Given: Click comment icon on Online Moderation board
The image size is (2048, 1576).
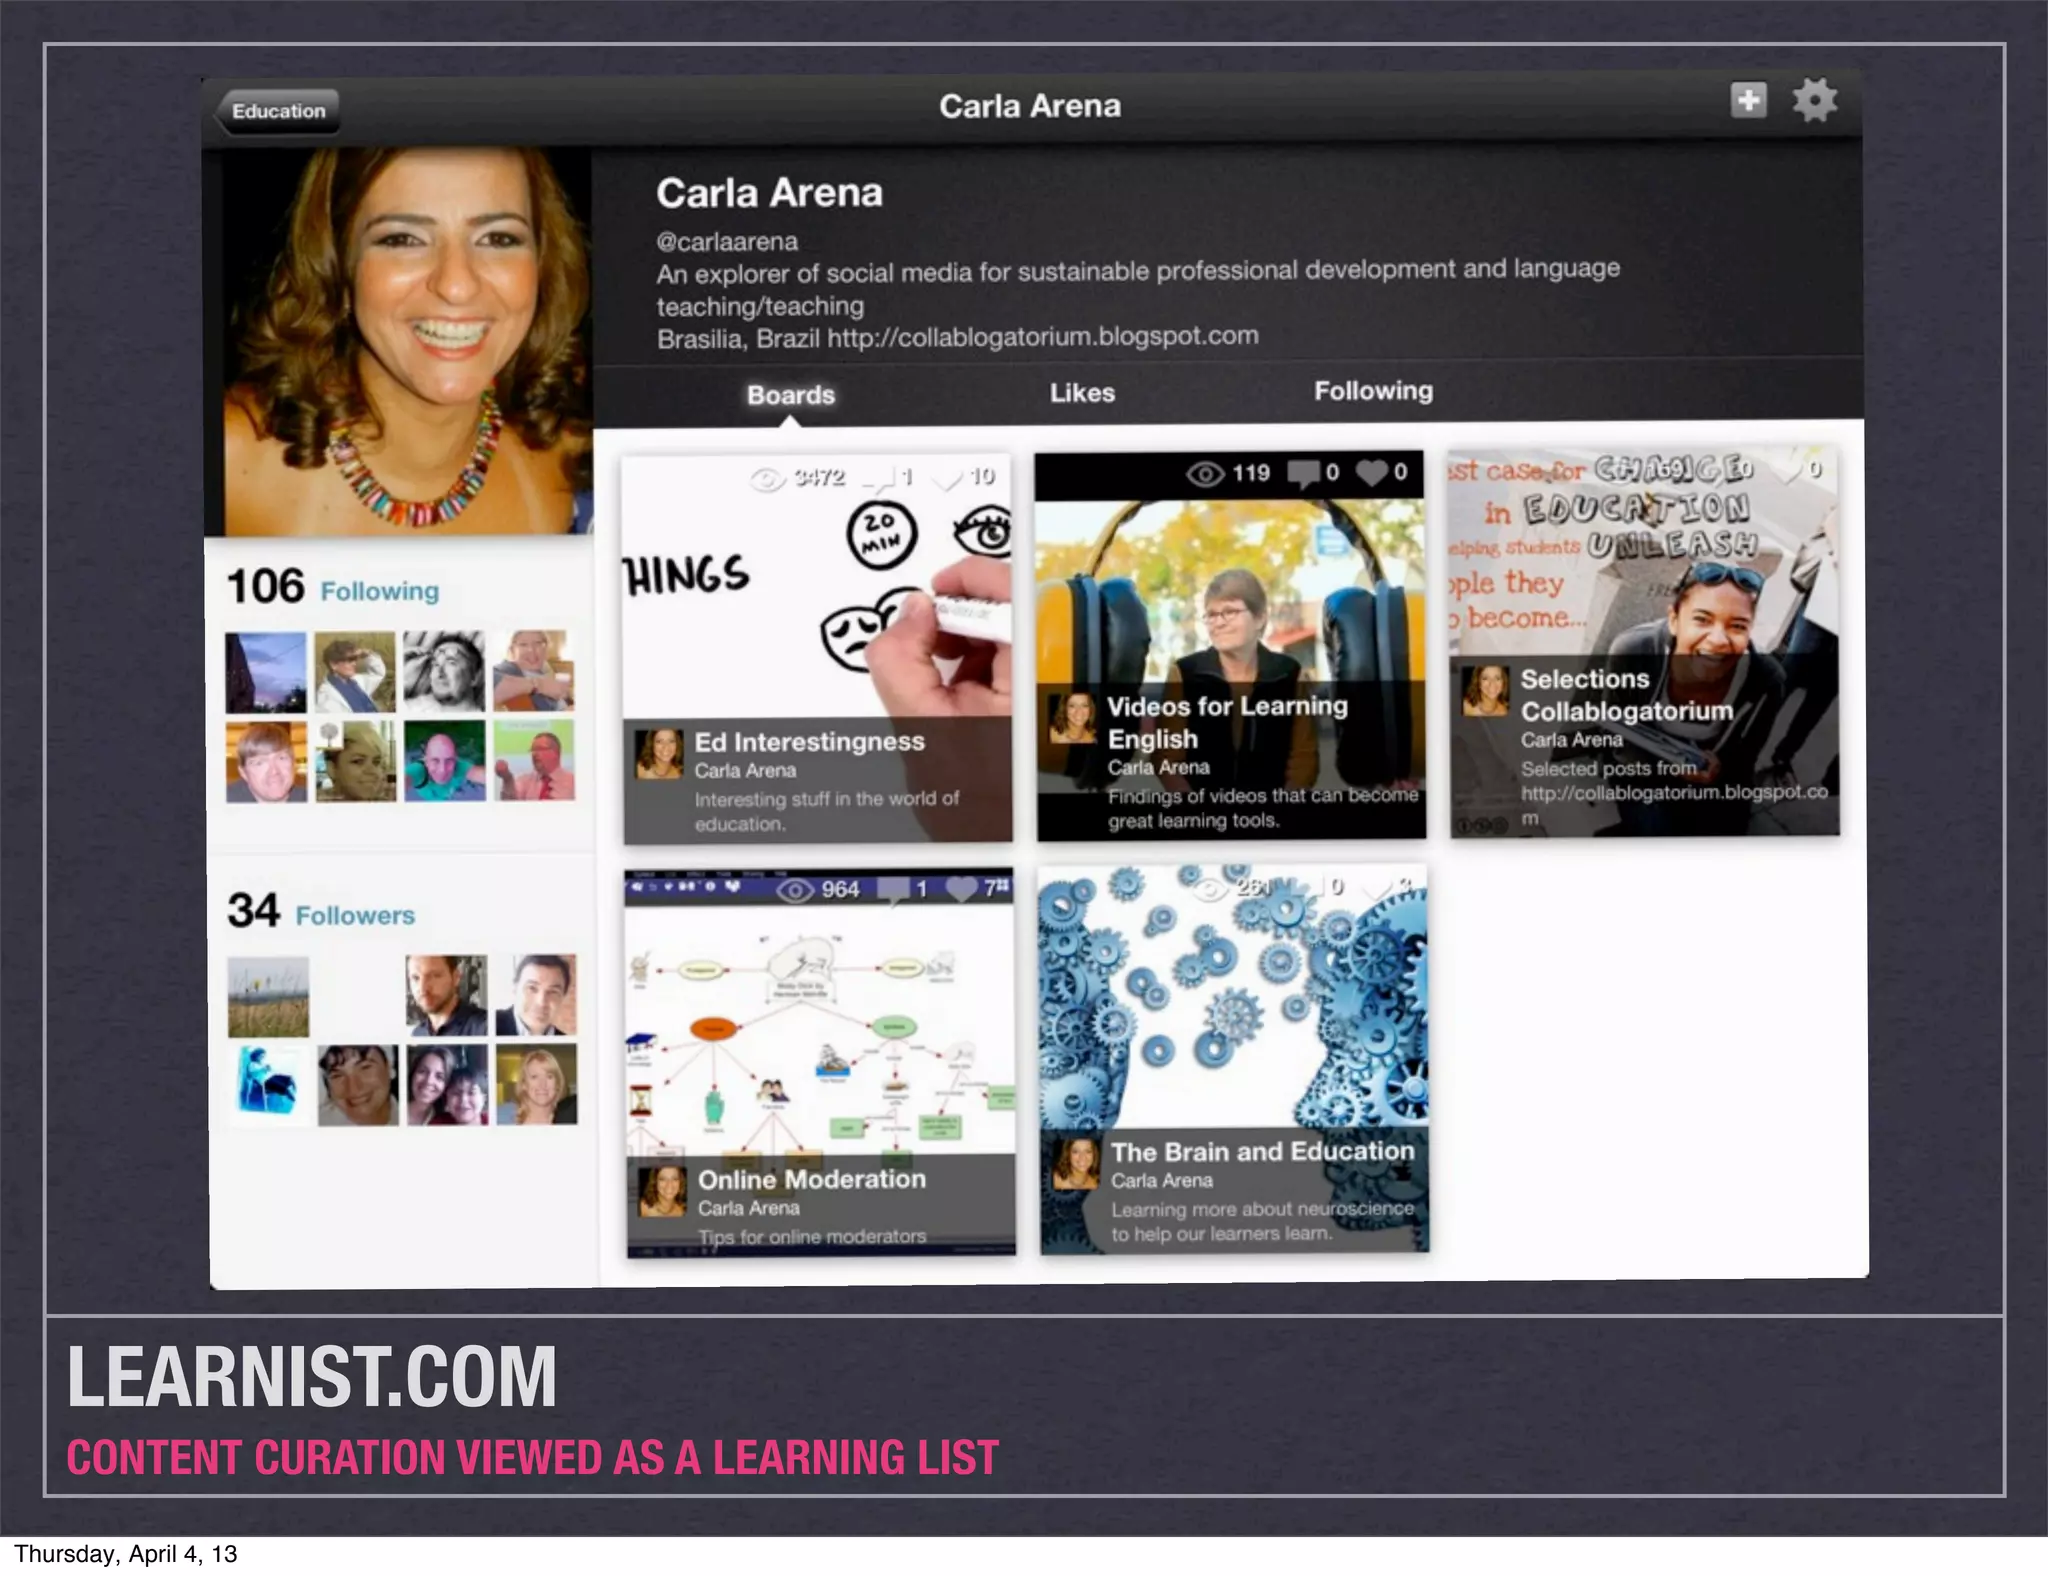Looking at the screenshot, I should pos(893,889).
